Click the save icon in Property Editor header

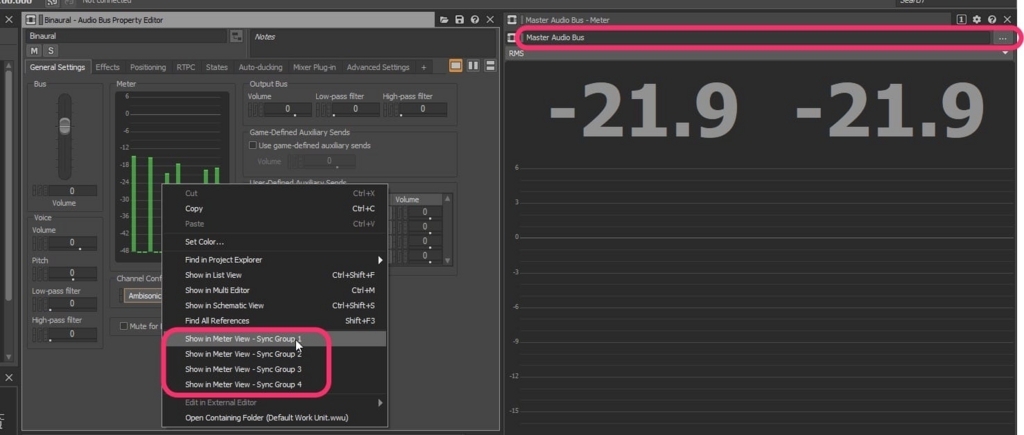(x=459, y=20)
